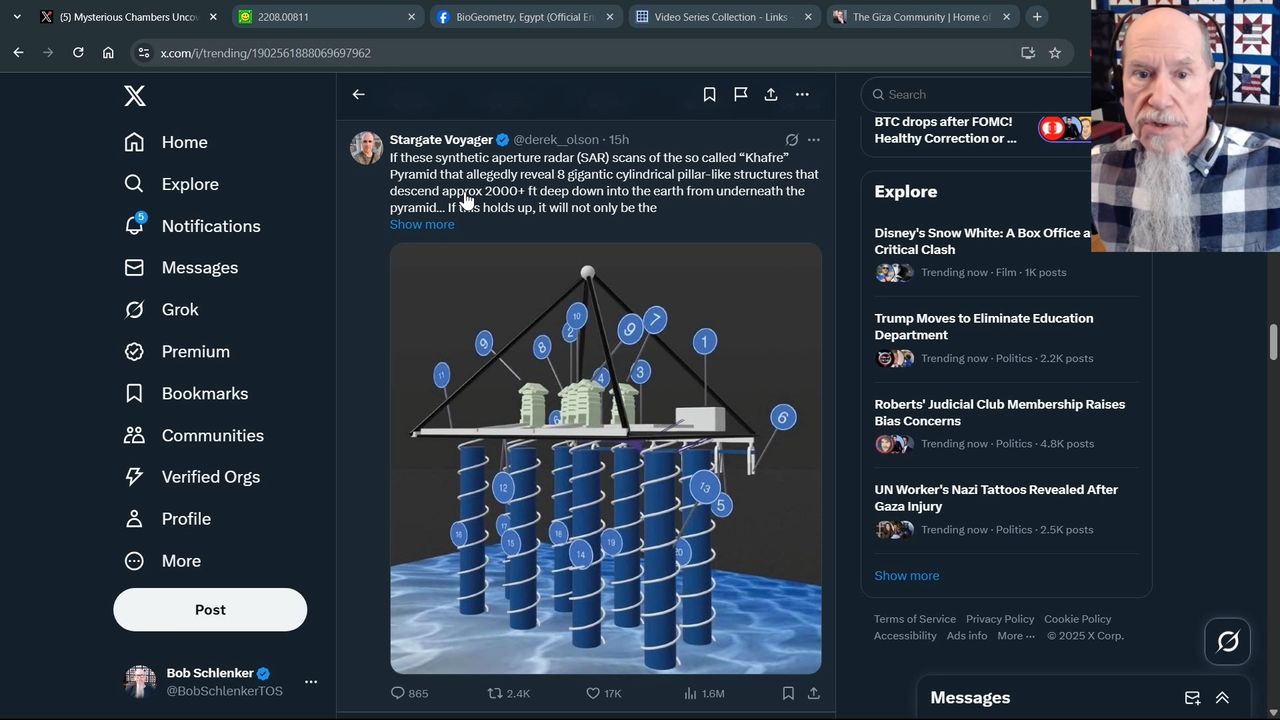Open account menu next to Bob Schlenker
Viewport: 1280px width, 720px height.
click(311, 682)
